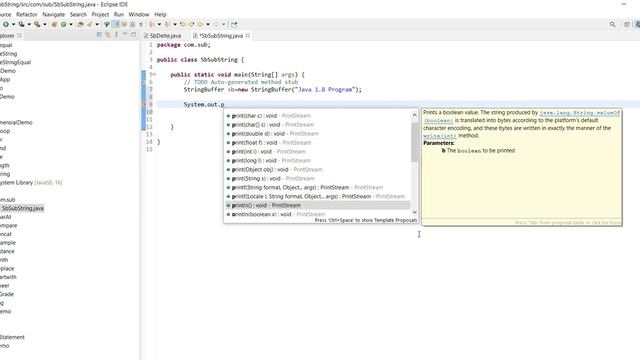Viewport: 640px width, 360px height.
Task: Click the Open Perspective icon
Action: (x=627, y=24)
